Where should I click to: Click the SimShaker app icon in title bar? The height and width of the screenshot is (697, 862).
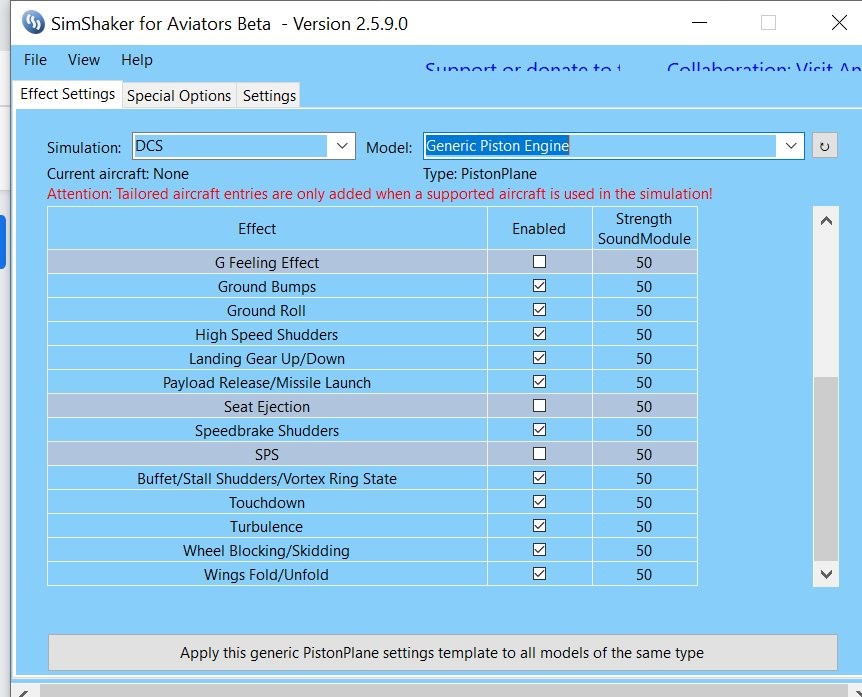click(x=34, y=23)
